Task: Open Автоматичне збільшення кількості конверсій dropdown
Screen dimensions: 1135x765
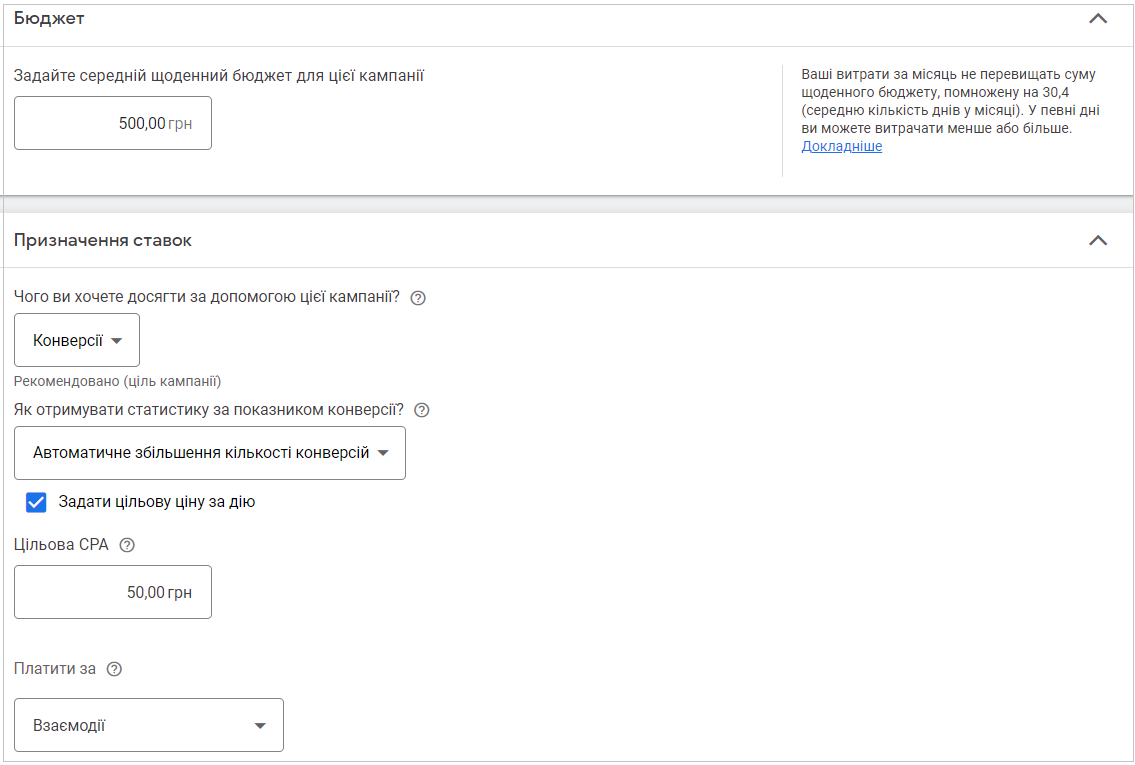Action: (210, 453)
